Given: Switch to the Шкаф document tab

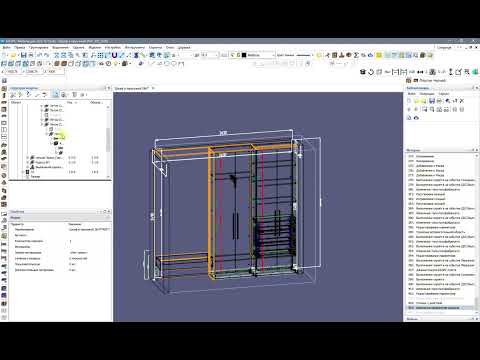Looking at the screenshot, I should (132, 88).
